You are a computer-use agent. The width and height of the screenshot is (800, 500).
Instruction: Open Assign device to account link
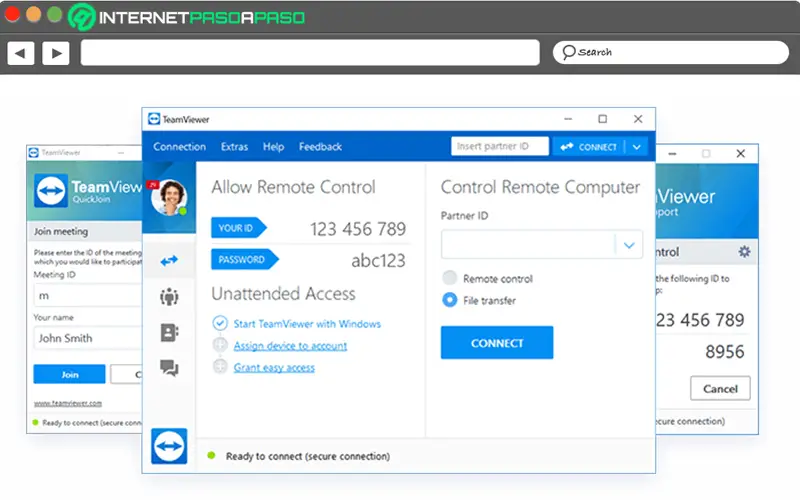290,345
